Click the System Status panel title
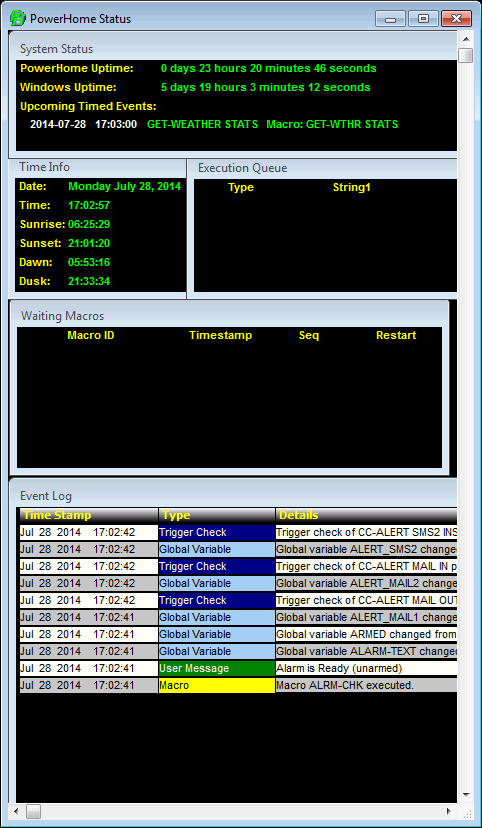The image size is (482, 828). point(56,49)
